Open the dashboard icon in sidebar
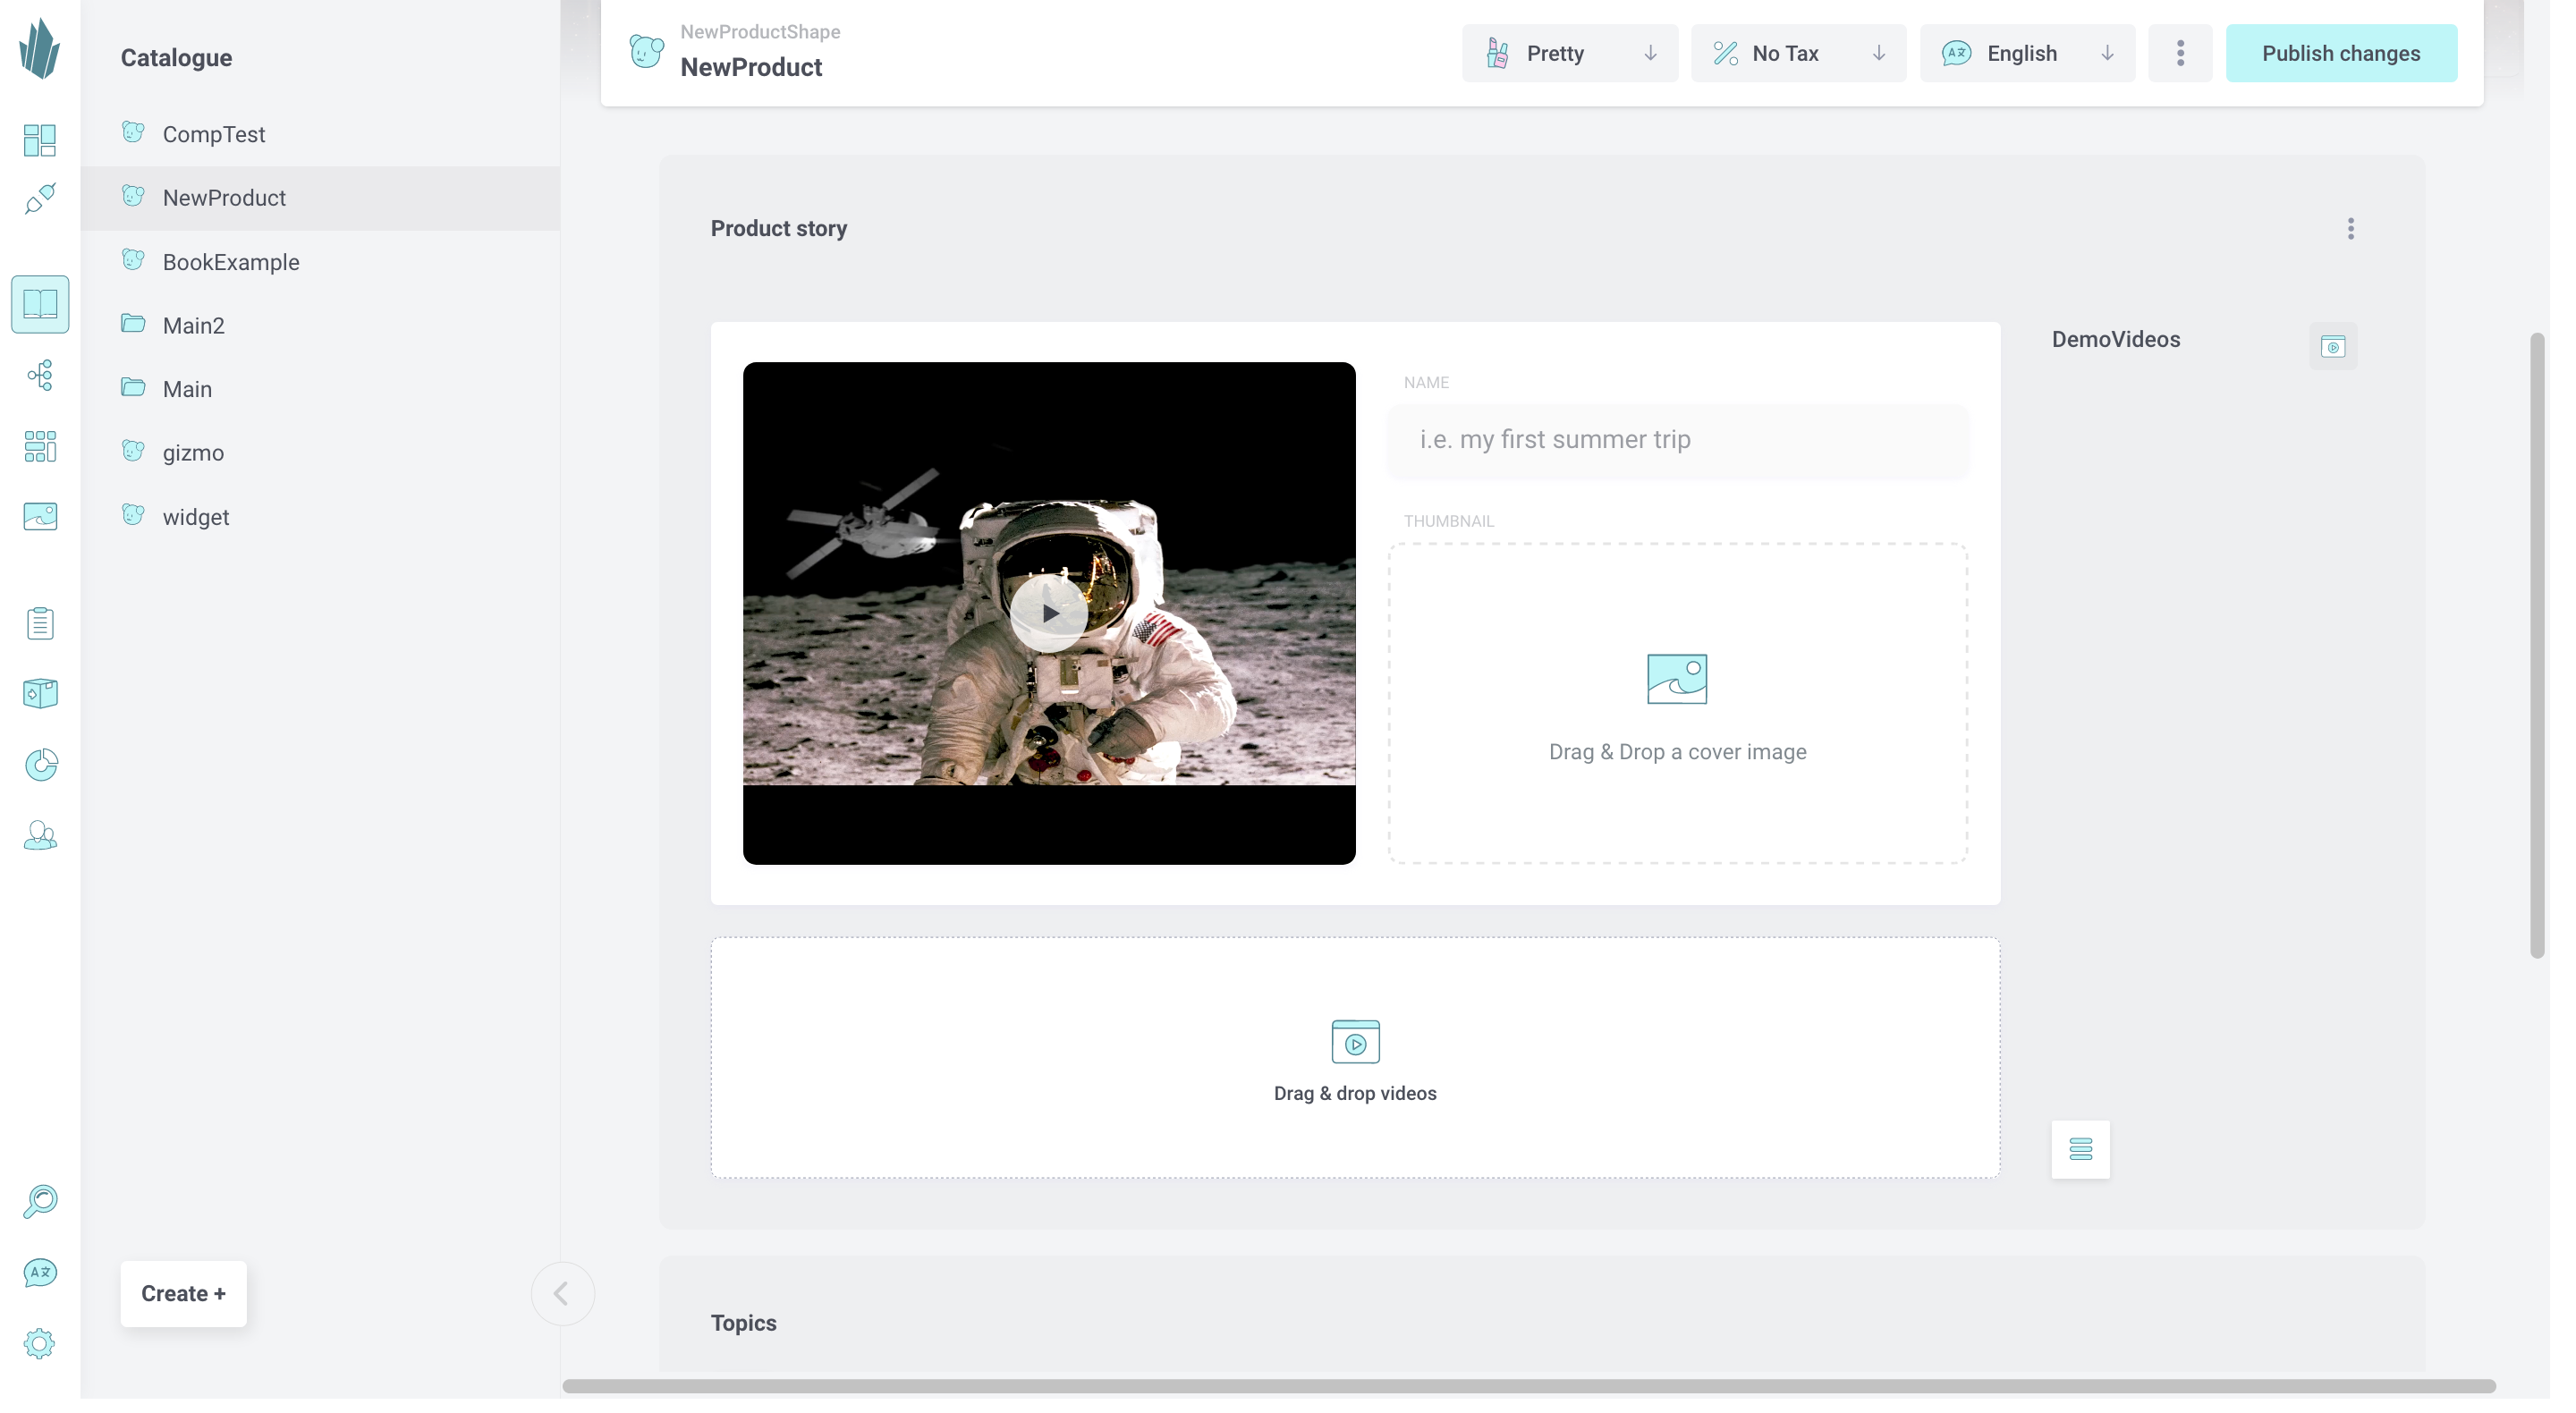The height and width of the screenshot is (1413, 2576). [x=40, y=140]
